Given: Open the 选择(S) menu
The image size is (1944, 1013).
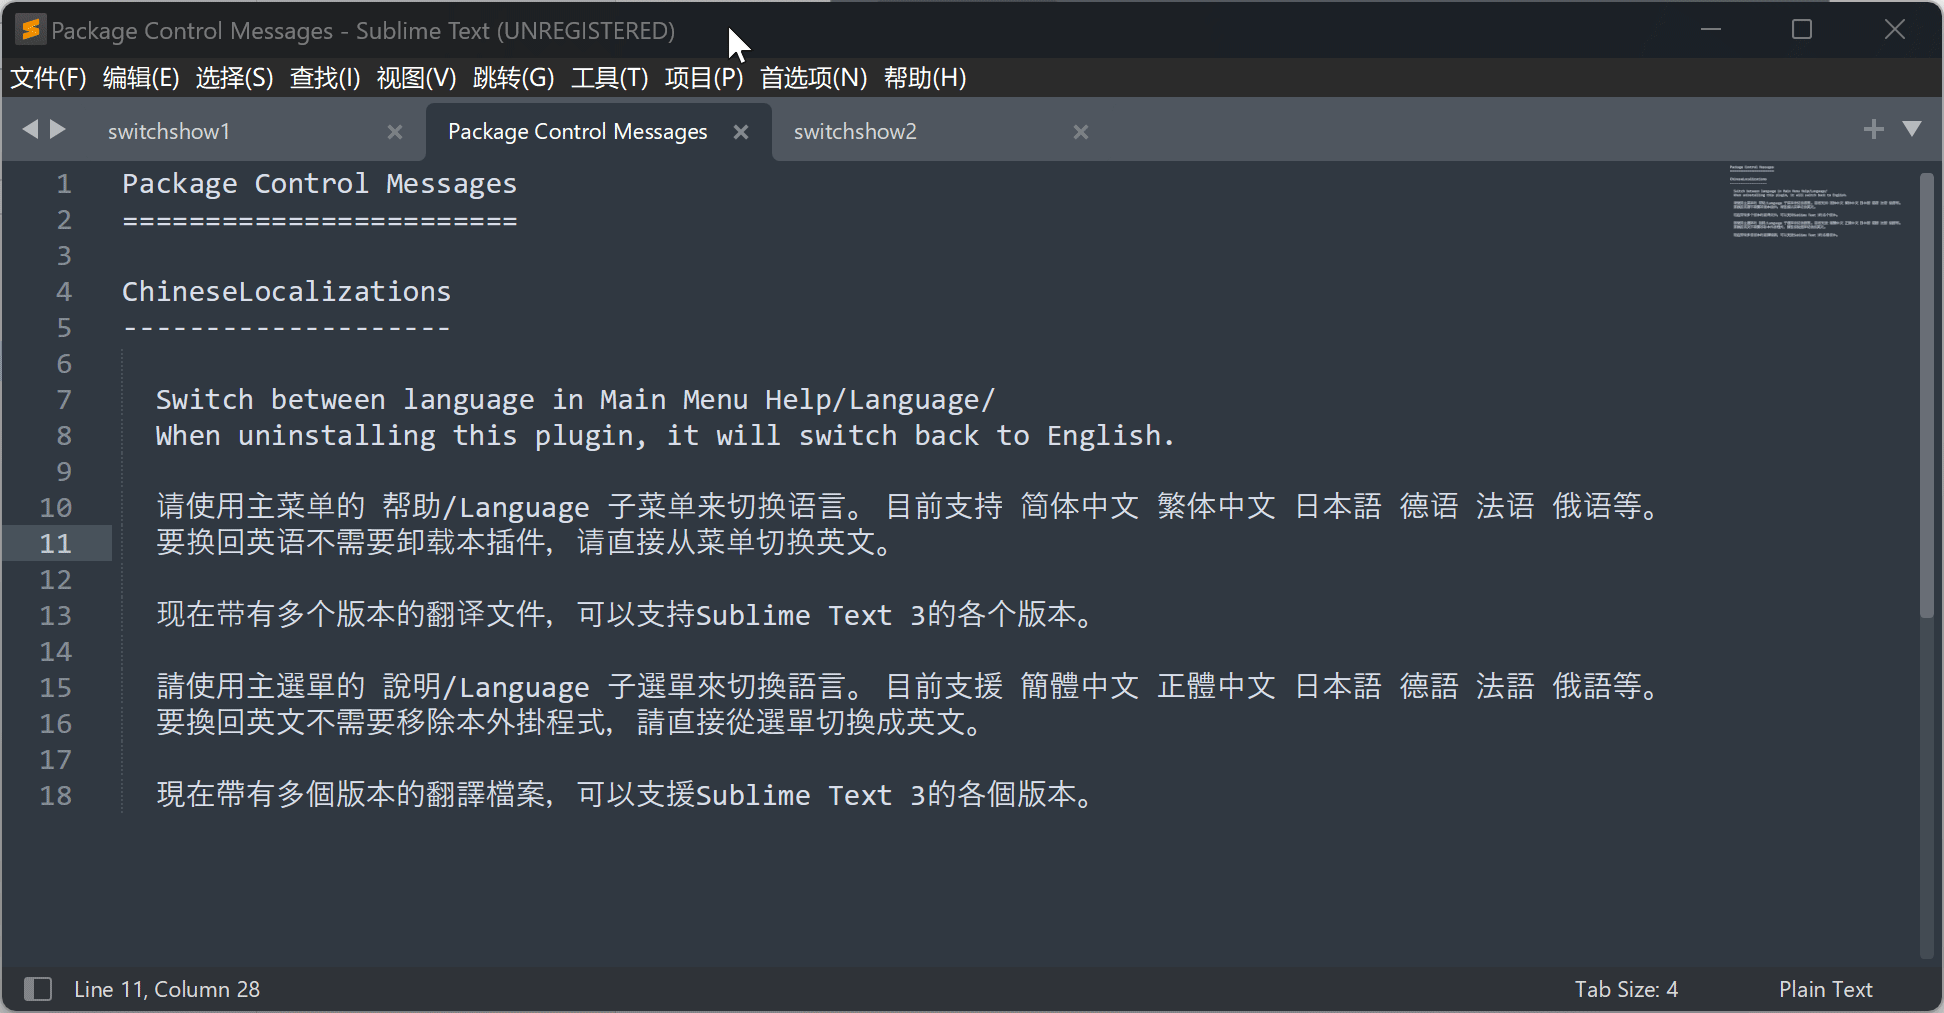Looking at the screenshot, I should (x=234, y=78).
